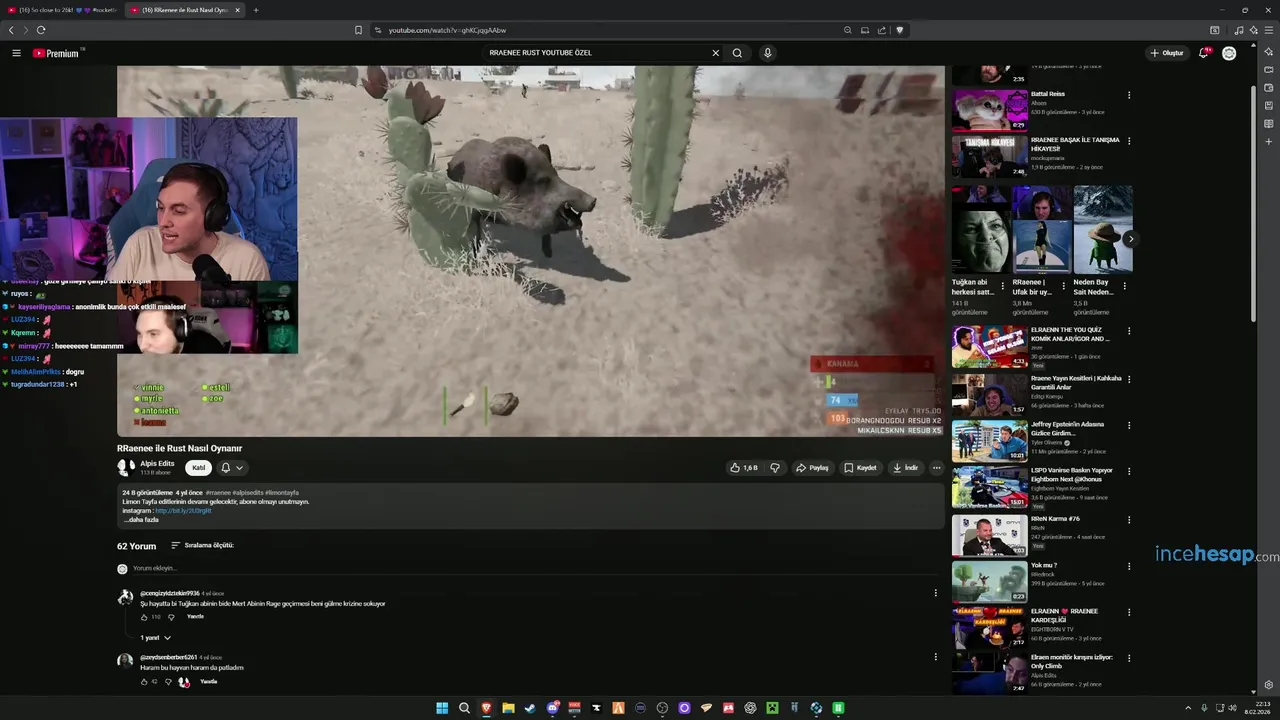Viewport: 1280px width, 720px height.
Task: Click the Katıl join button
Action: click(x=198, y=468)
